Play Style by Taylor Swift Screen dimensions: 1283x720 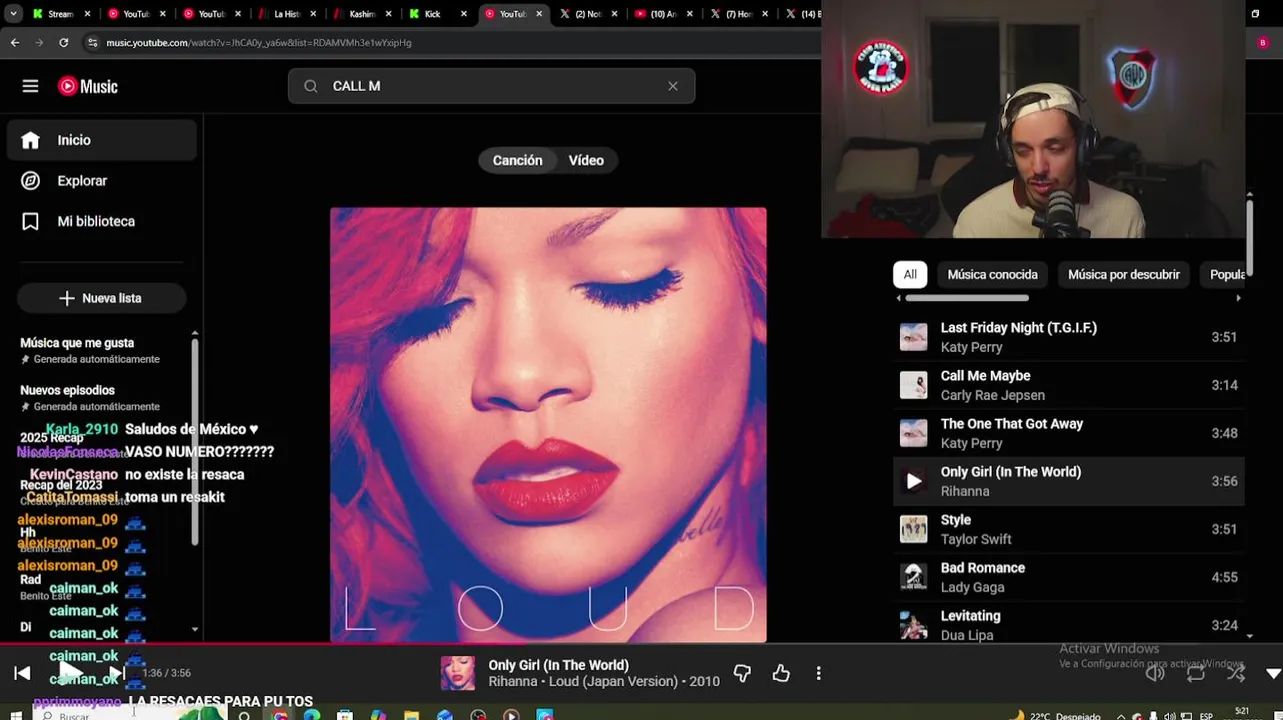point(1068,529)
